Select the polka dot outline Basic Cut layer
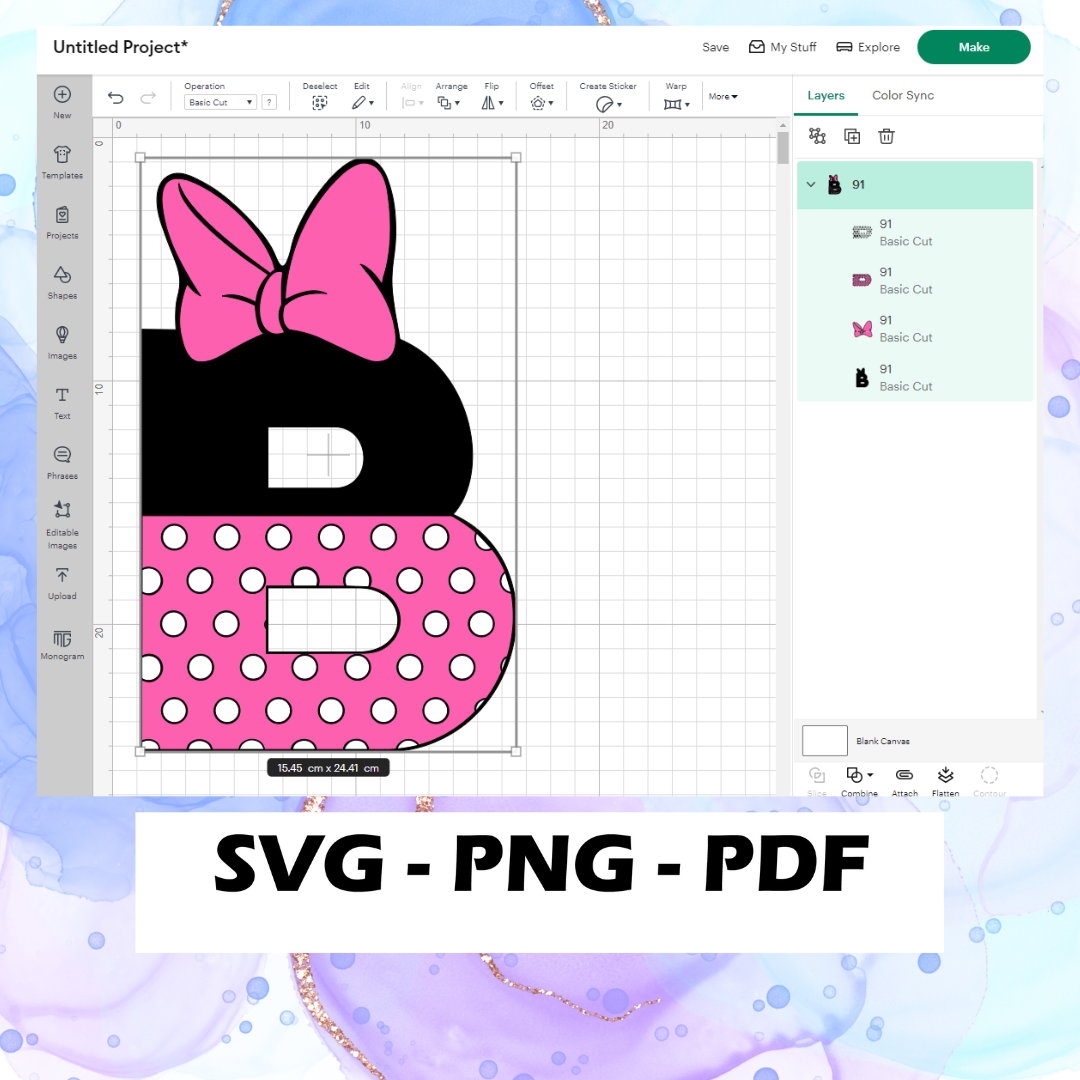The height and width of the screenshot is (1080, 1080). point(915,233)
